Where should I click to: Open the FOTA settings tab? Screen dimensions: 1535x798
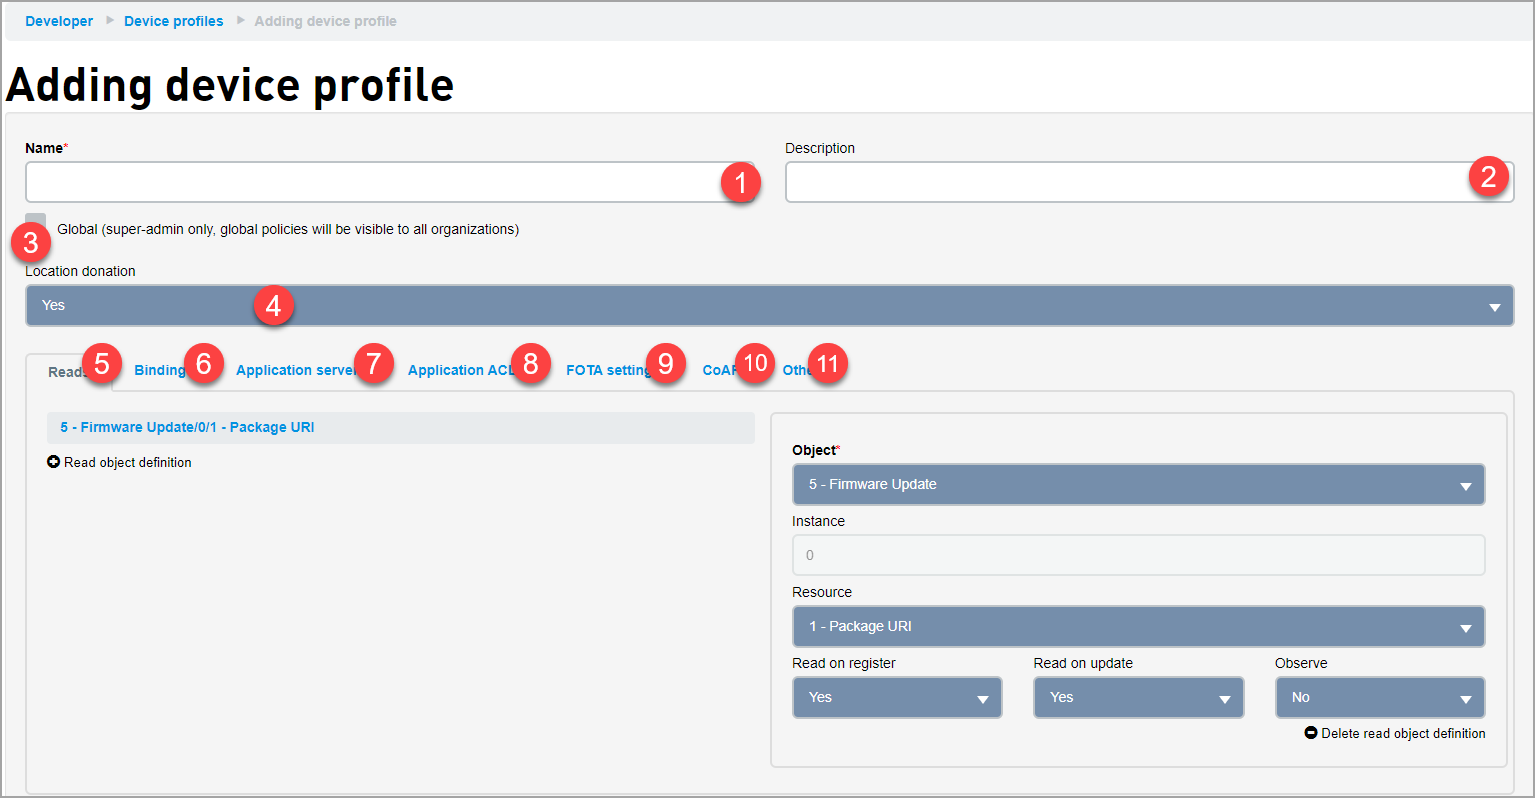coord(605,369)
